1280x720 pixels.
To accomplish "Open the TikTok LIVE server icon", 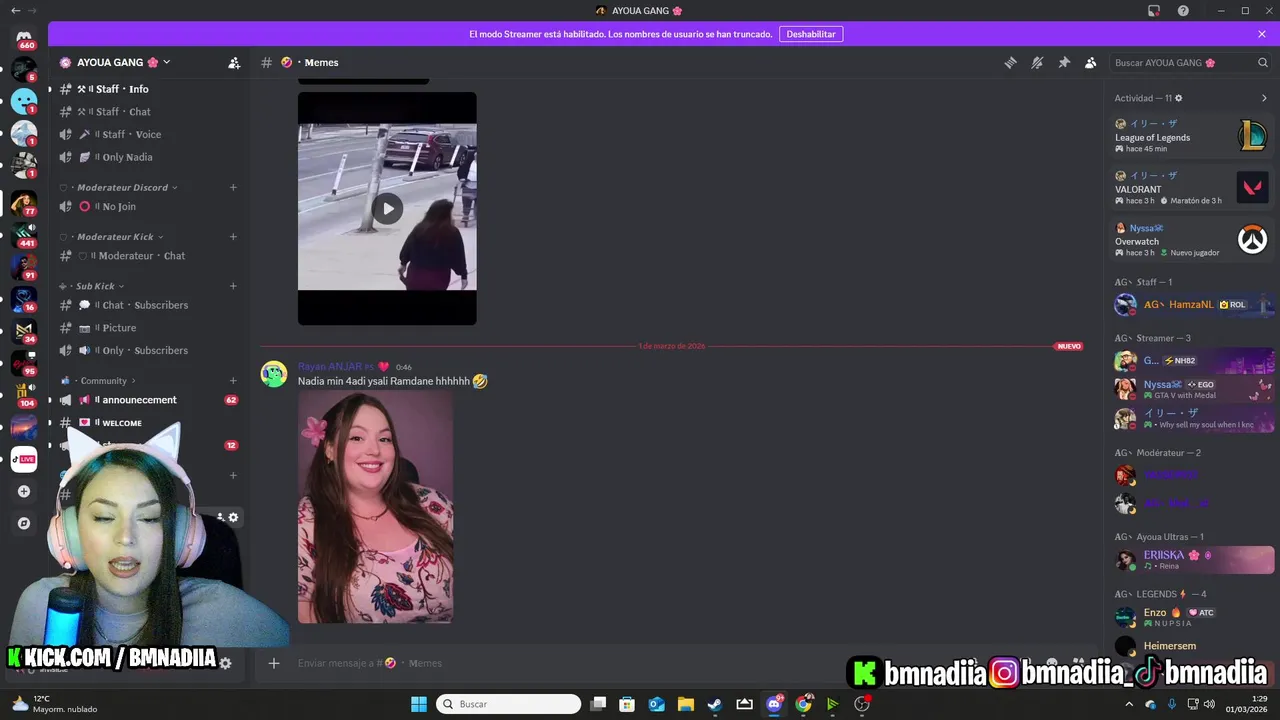I will 24,459.
